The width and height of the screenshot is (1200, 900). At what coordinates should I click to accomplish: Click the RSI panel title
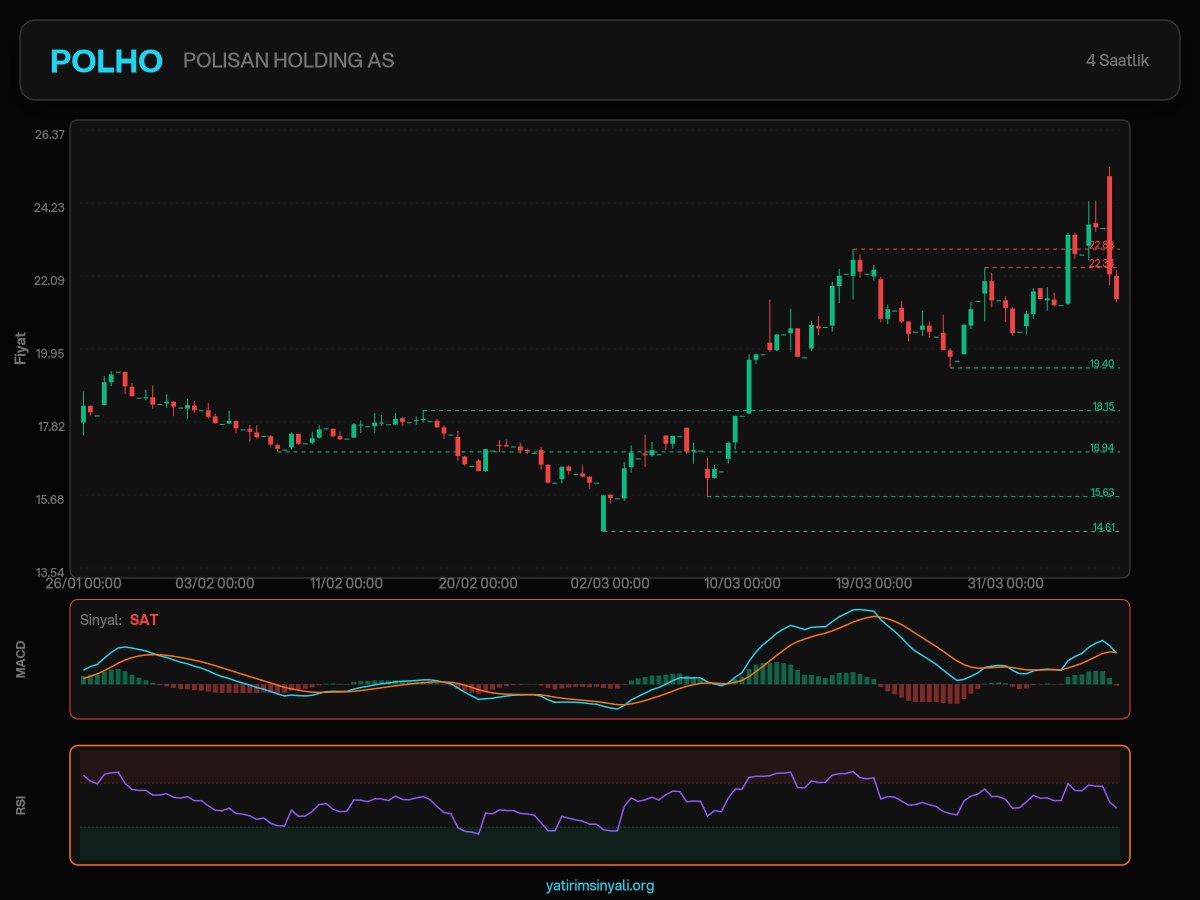pos(20,805)
